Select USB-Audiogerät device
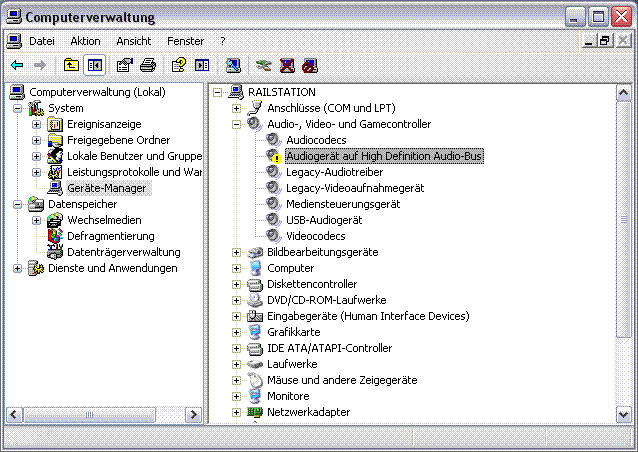This screenshot has height=452, width=638. click(x=324, y=220)
